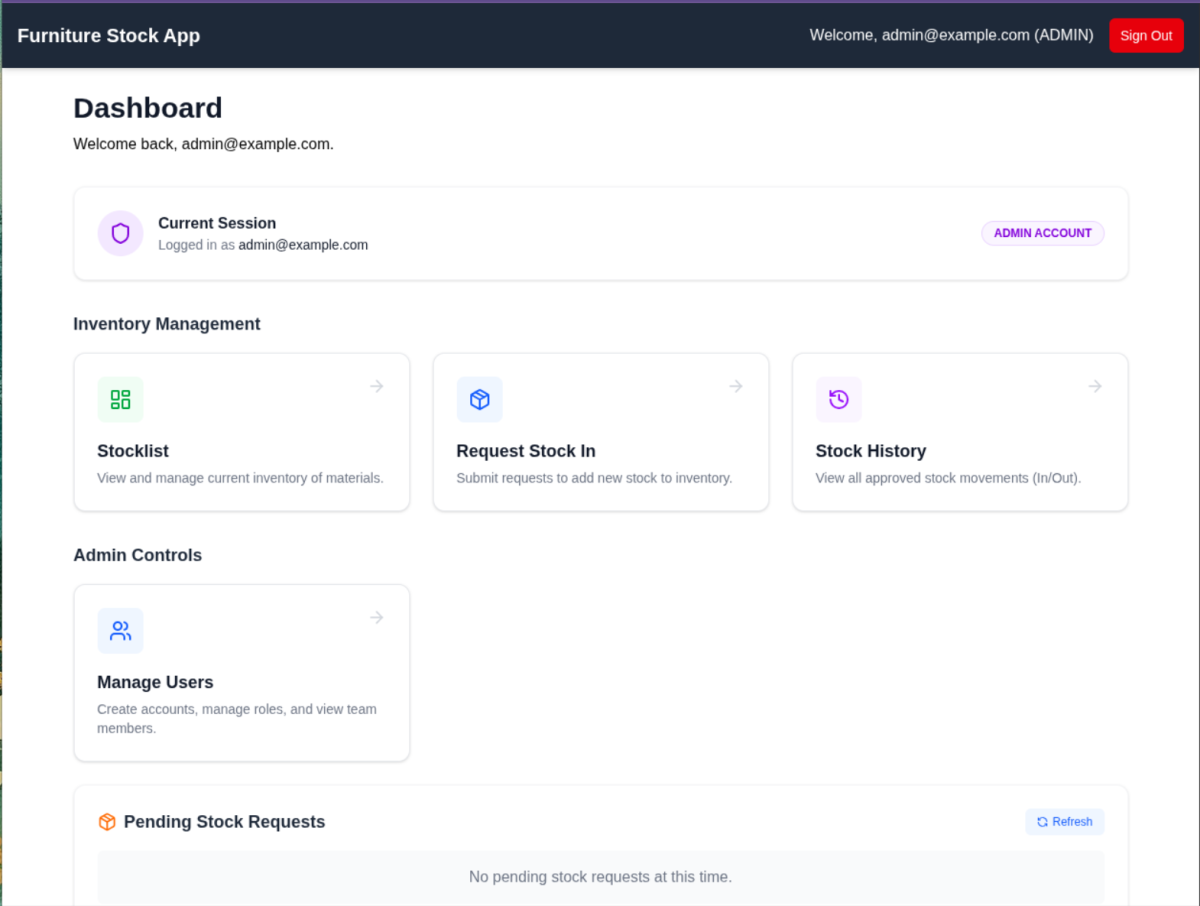Open the Manage Users title link
This screenshot has width=1200, height=906.
[155, 682]
